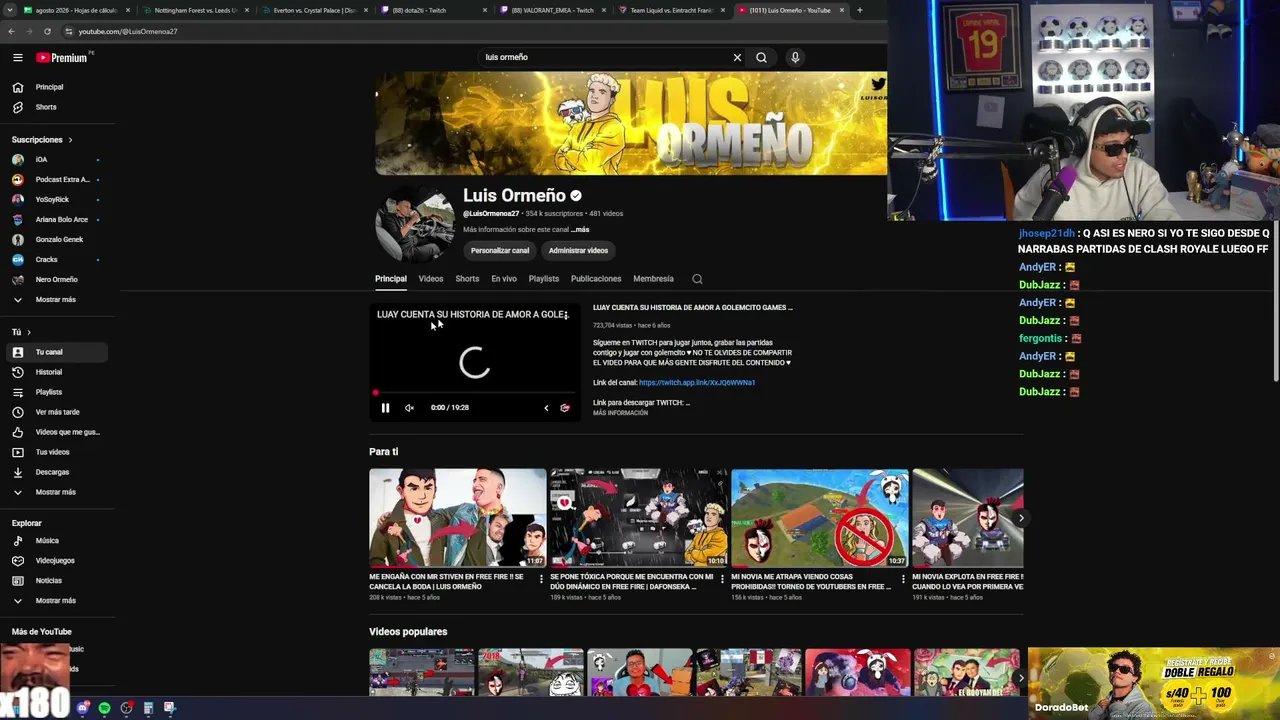
Task: Unmute the featured video player
Action: tap(409, 408)
